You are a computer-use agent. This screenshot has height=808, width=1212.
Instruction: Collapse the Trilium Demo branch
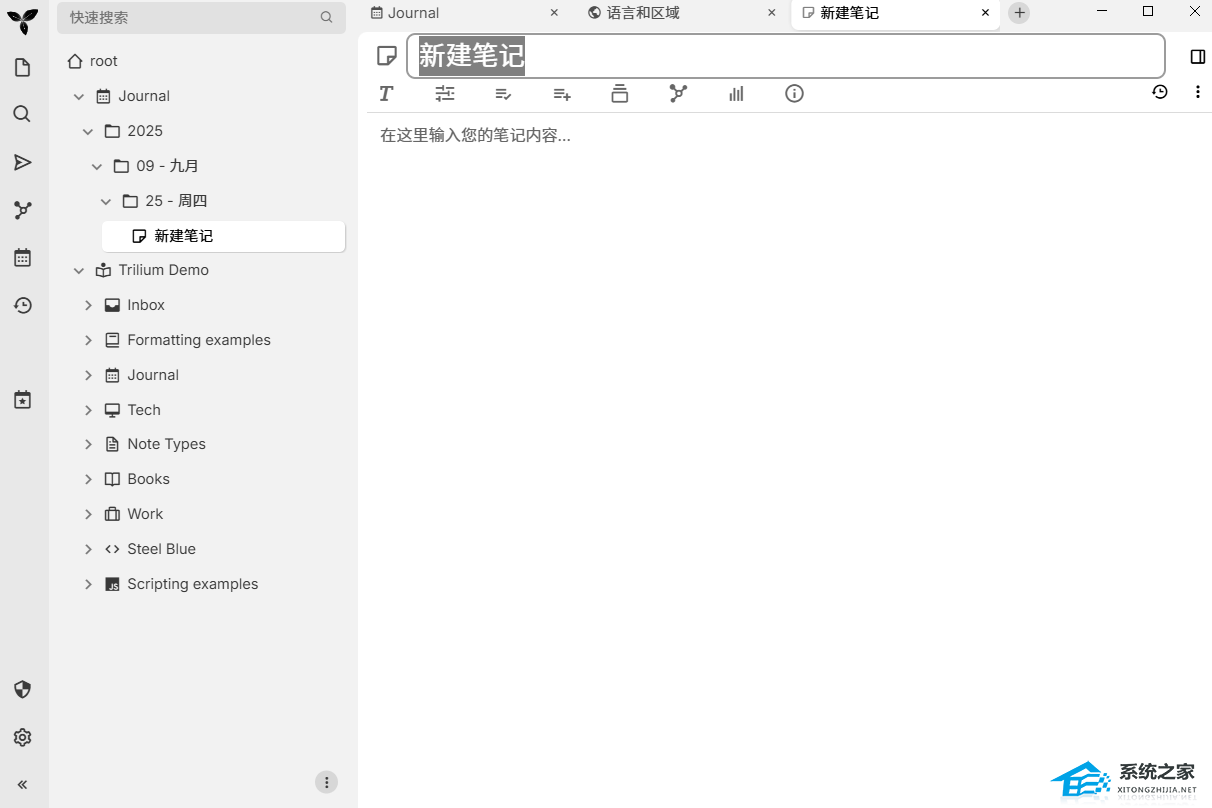pos(79,270)
